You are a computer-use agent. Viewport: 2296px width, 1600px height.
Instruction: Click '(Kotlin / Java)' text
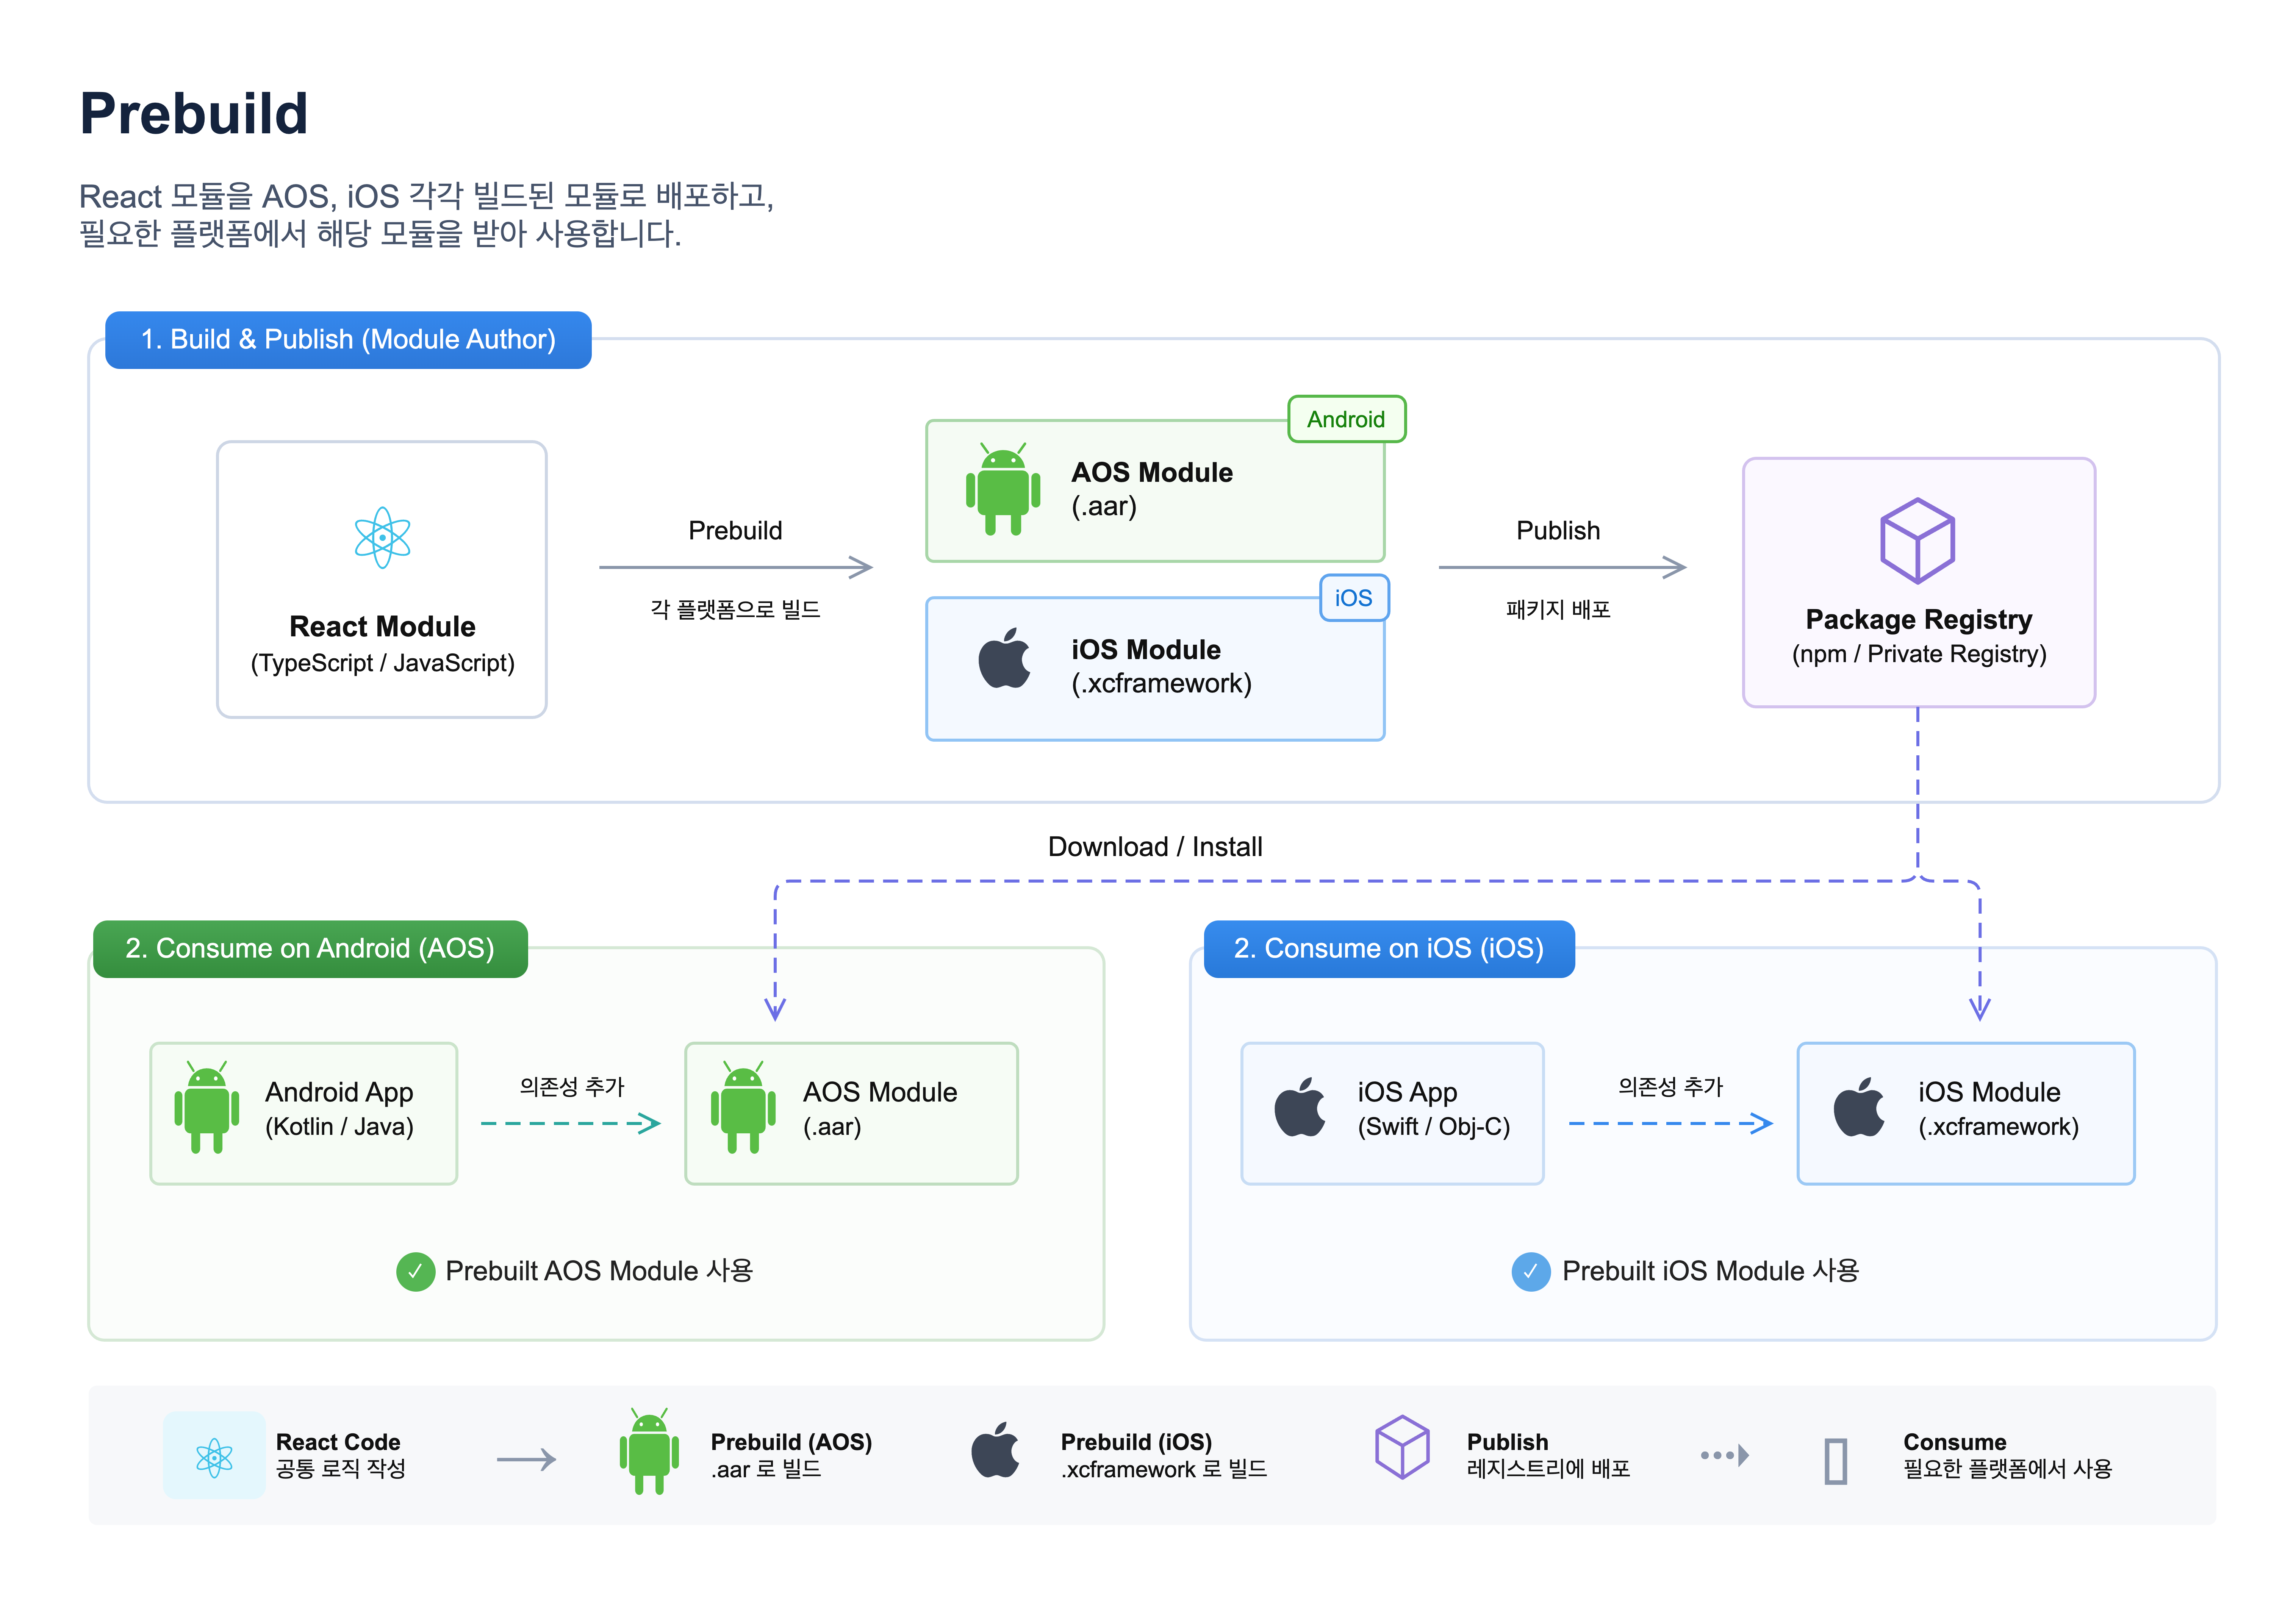click(x=339, y=1127)
